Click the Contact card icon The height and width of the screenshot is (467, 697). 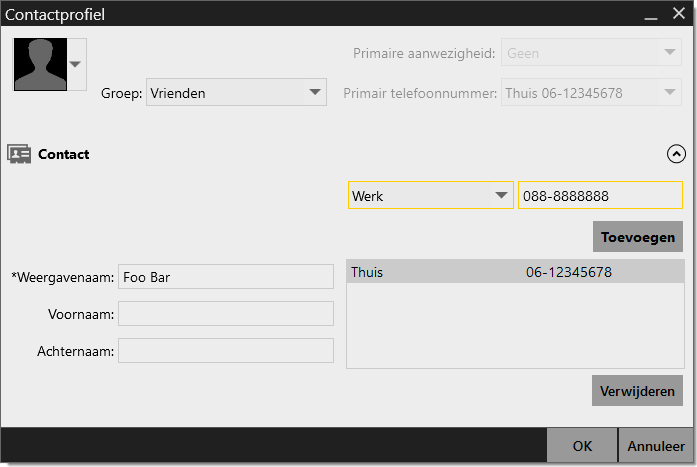tap(19, 154)
